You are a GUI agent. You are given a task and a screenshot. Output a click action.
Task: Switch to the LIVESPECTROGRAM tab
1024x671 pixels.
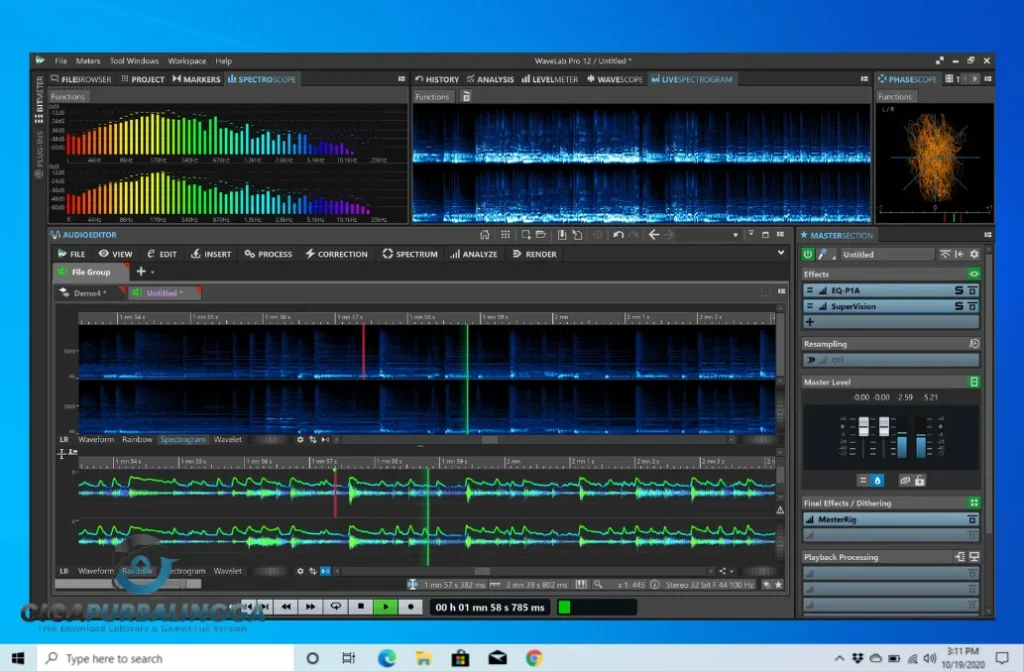pyautogui.click(x=690, y=79)
